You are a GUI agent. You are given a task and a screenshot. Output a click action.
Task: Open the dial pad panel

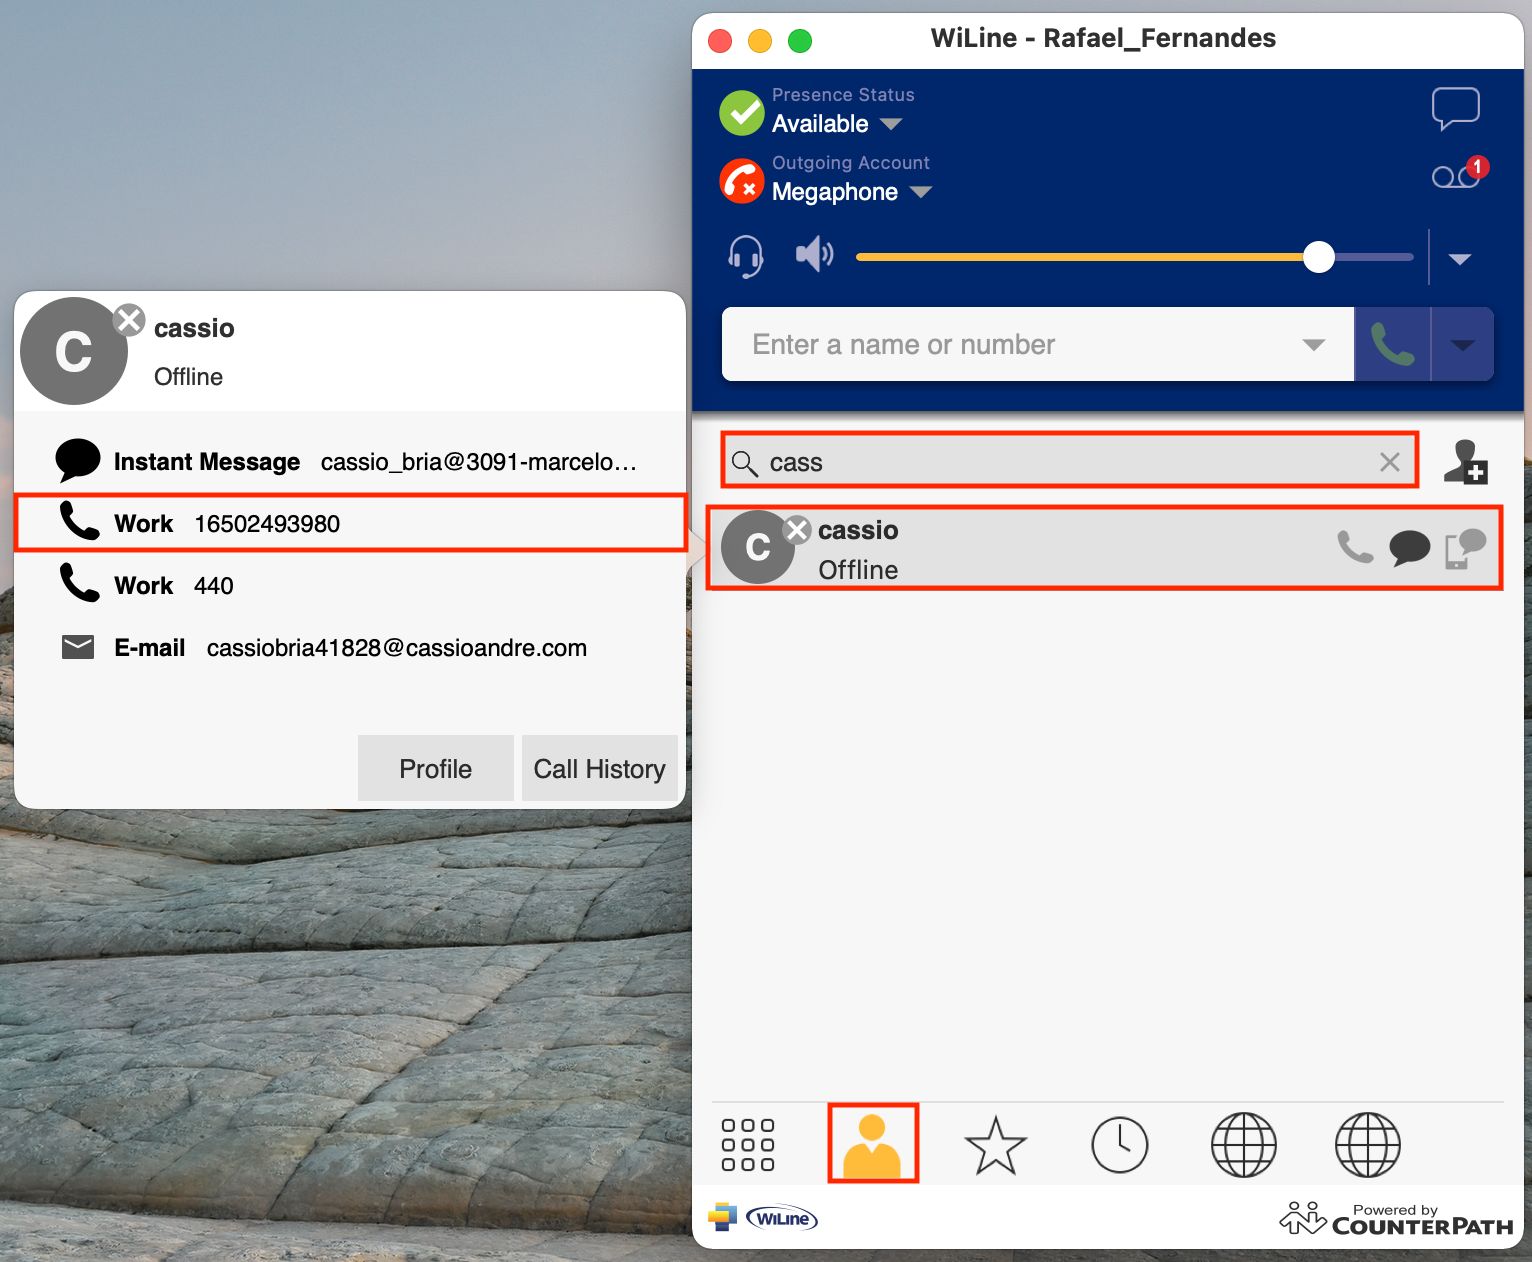[750, 1144]
